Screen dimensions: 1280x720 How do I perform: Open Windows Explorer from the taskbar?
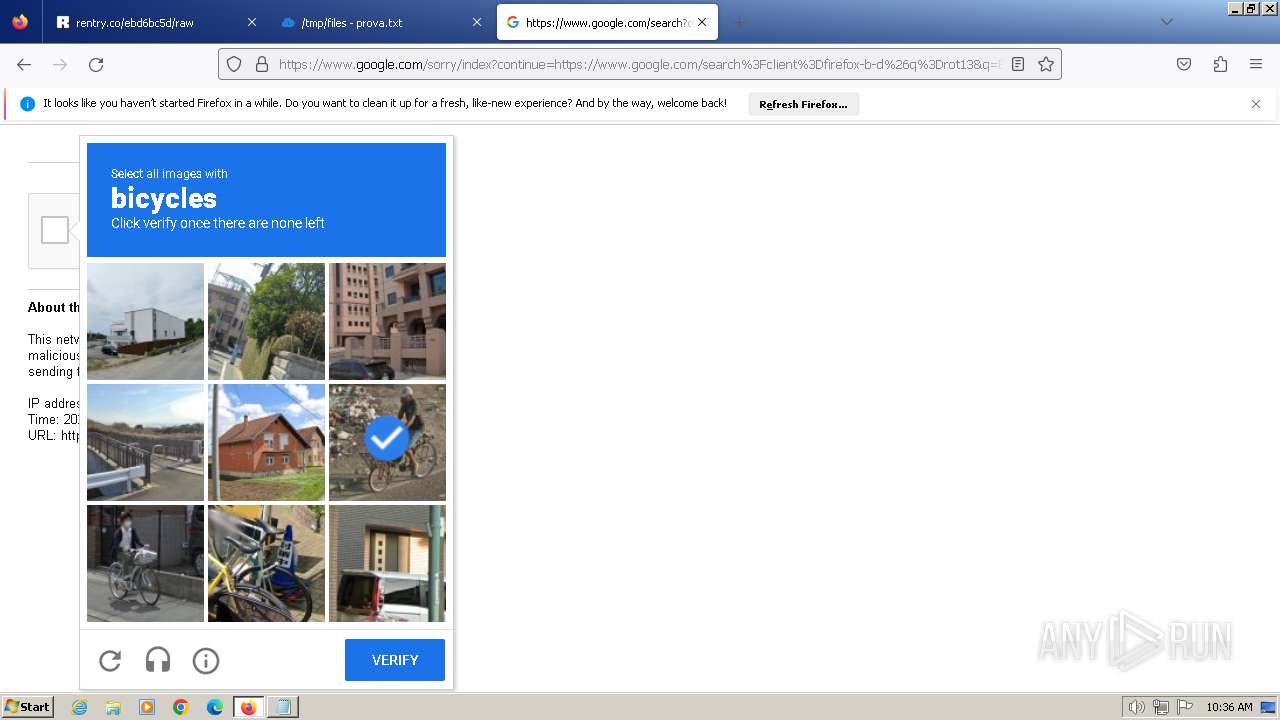coord(113,707)
